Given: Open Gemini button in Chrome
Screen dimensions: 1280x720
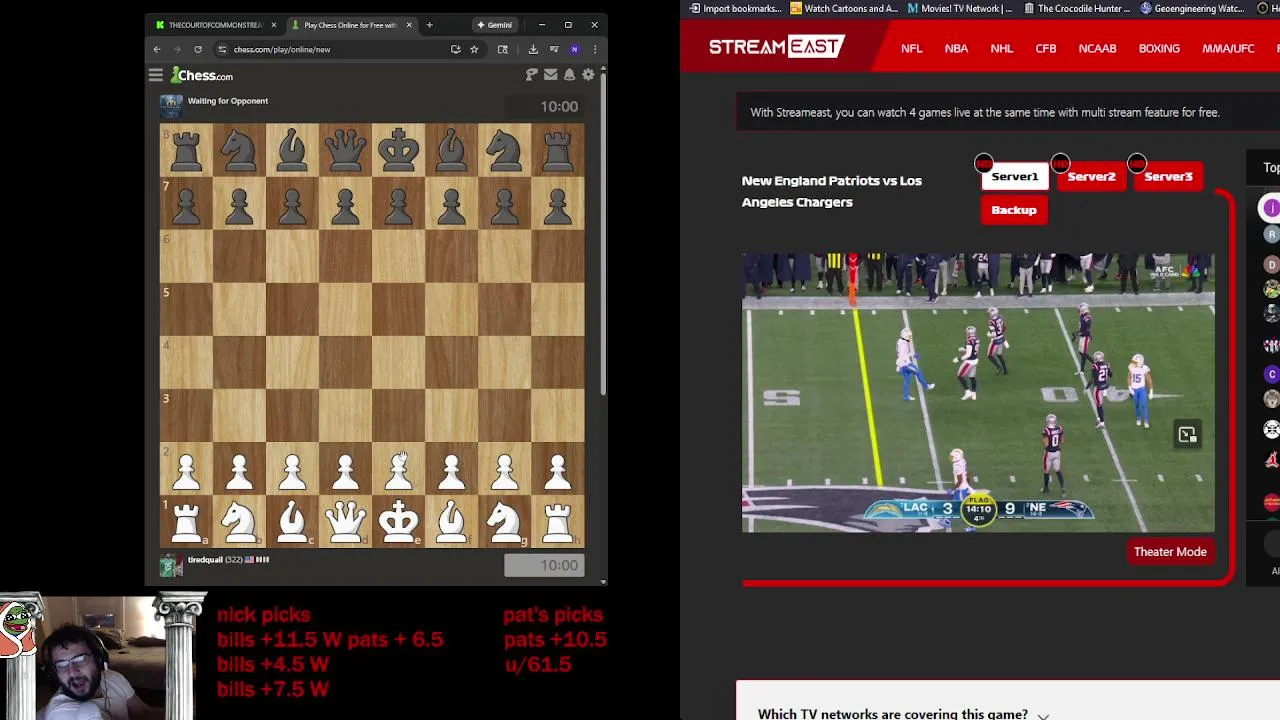Looking at the screenshot, I should (495, 25).
